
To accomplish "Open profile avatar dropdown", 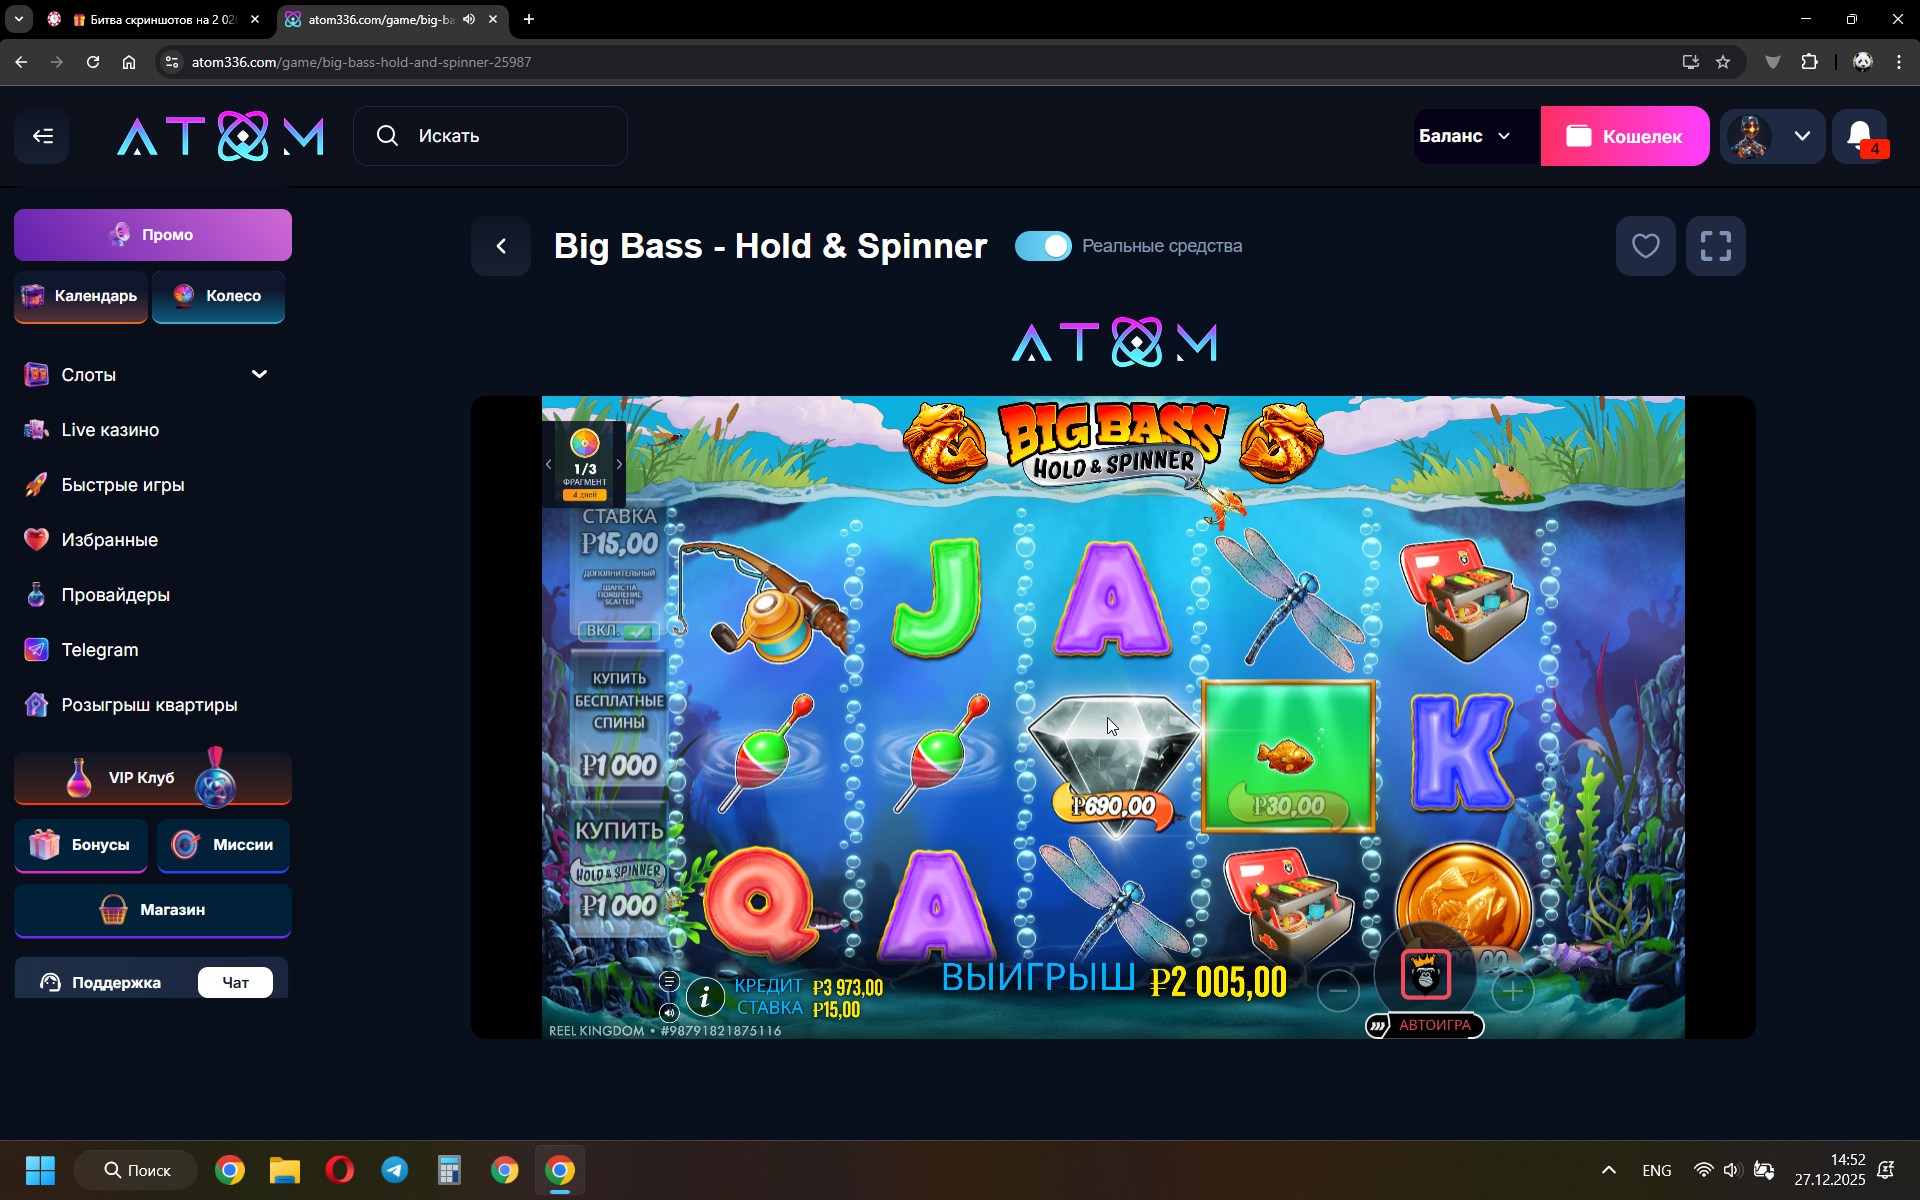I will point(1773,136).
